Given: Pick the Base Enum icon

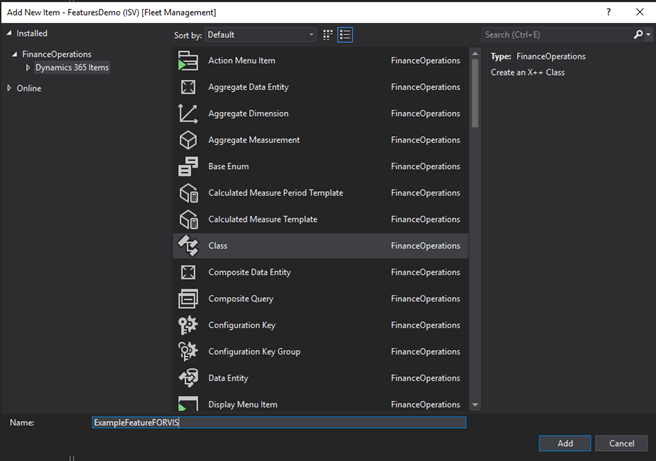Looking at the screenshot, I should click(187, 166).
